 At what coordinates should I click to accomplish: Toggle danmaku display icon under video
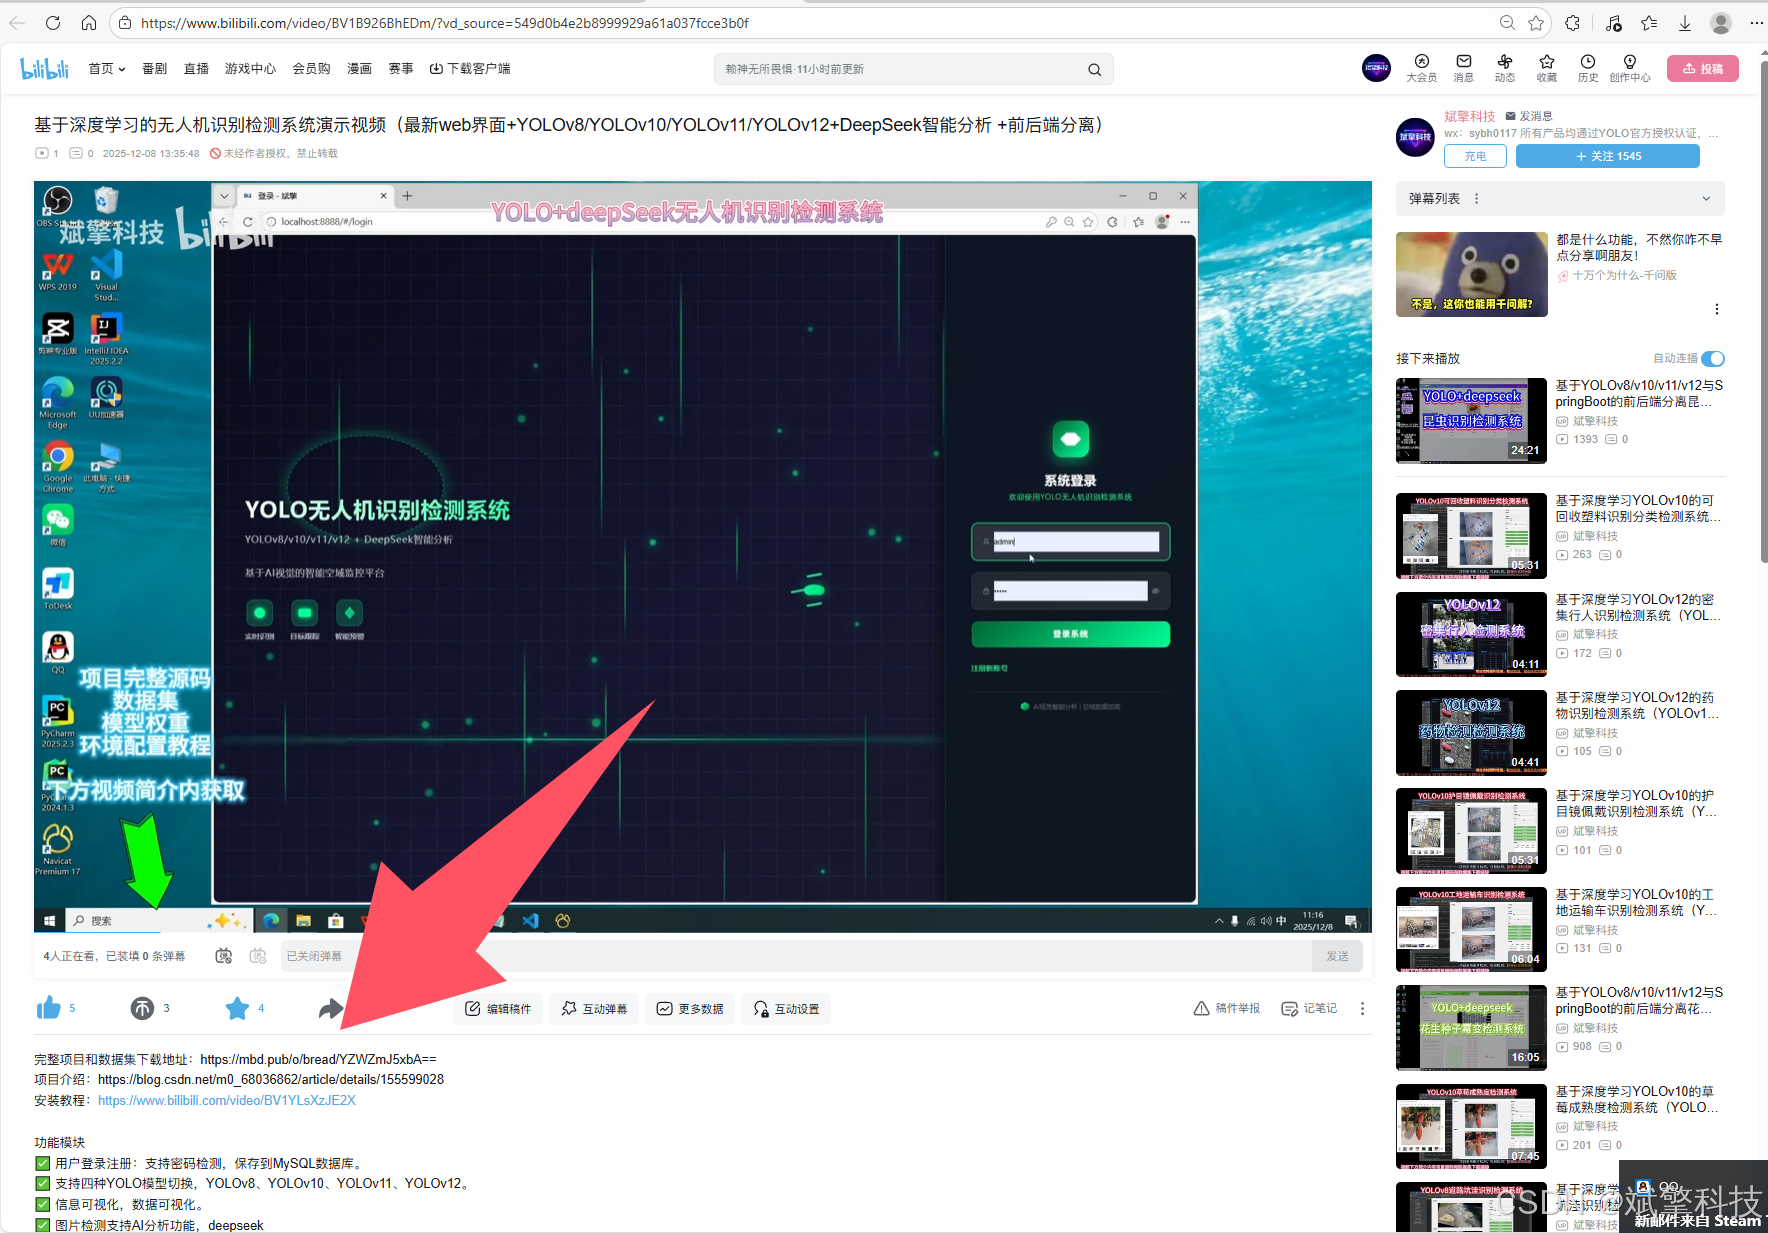coord(224,956)
